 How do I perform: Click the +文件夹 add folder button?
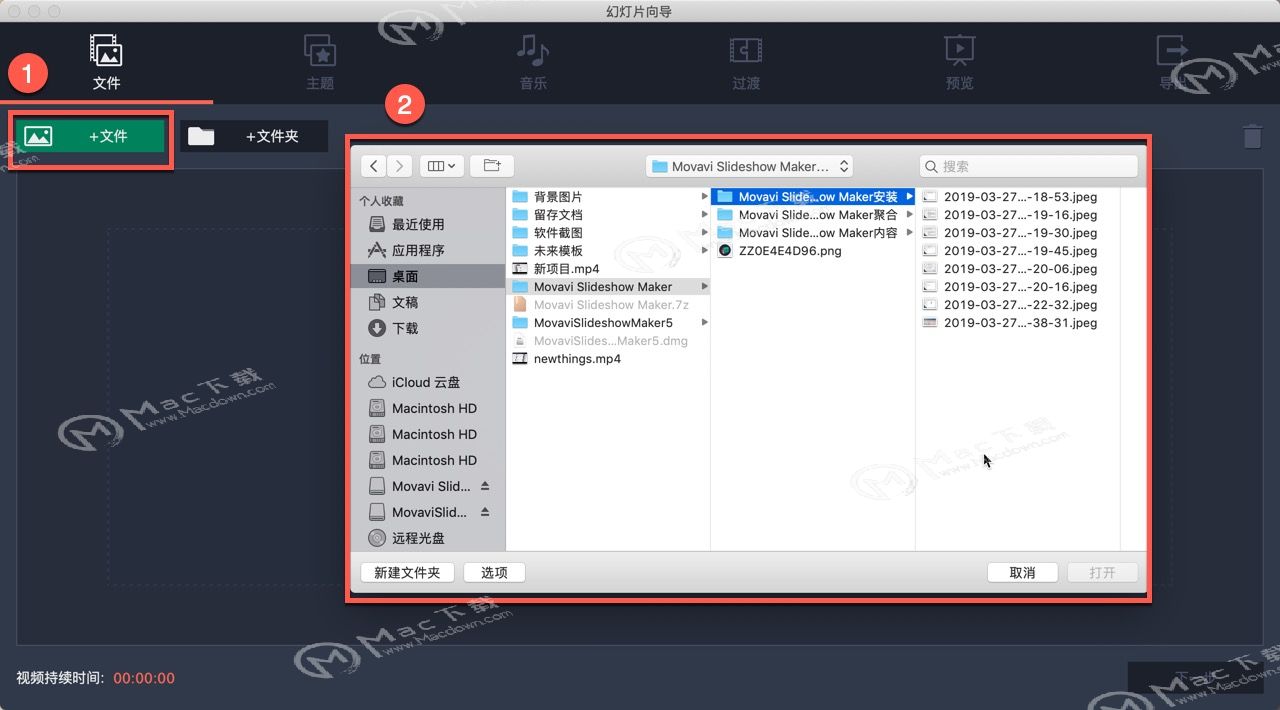click(x=254, y=136)
